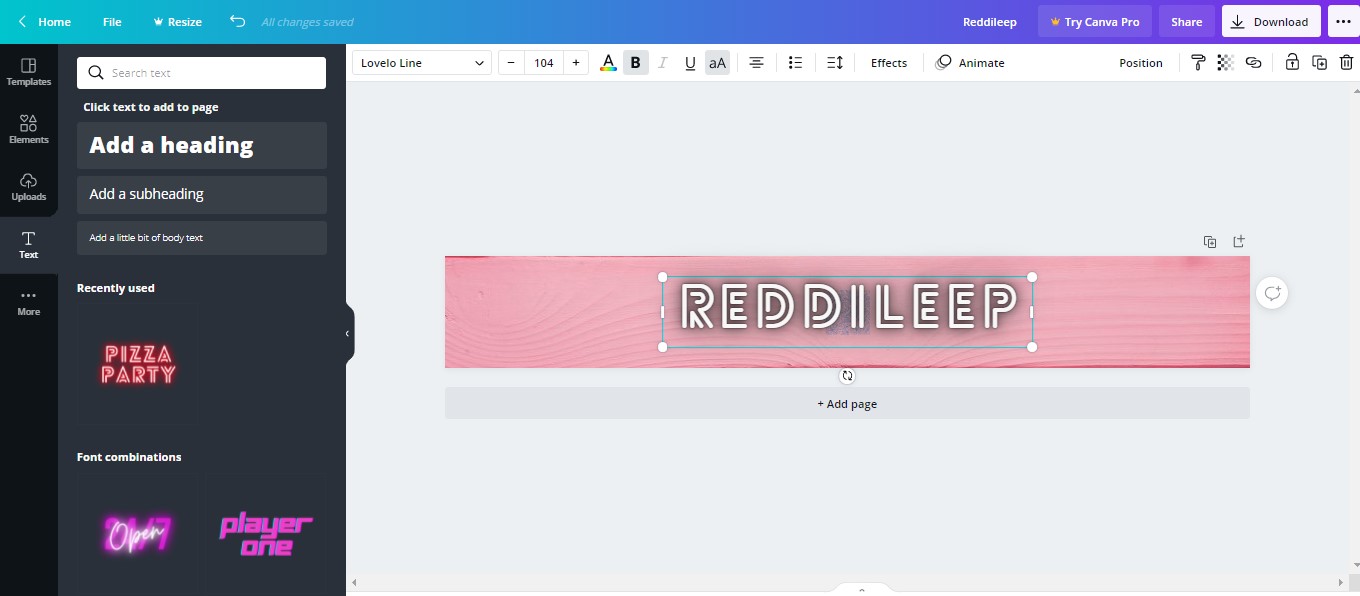Click the link chain icon
This screenshot has height=596, width=1360.
point(1253,63)
